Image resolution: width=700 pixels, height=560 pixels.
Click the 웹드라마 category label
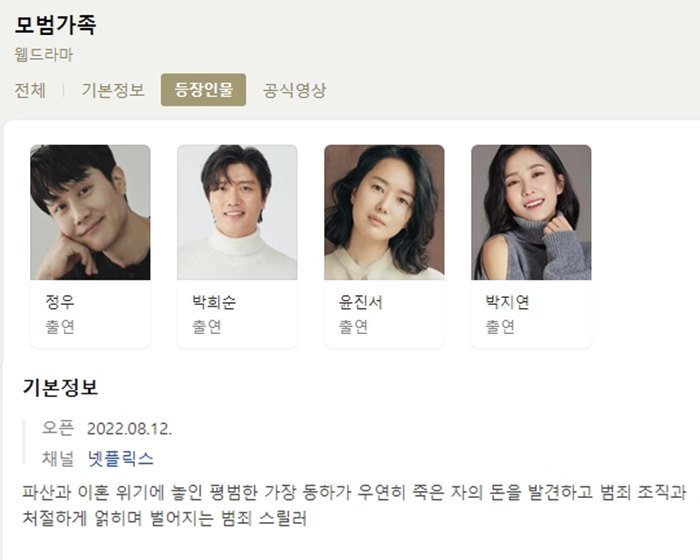pos(43,54)
